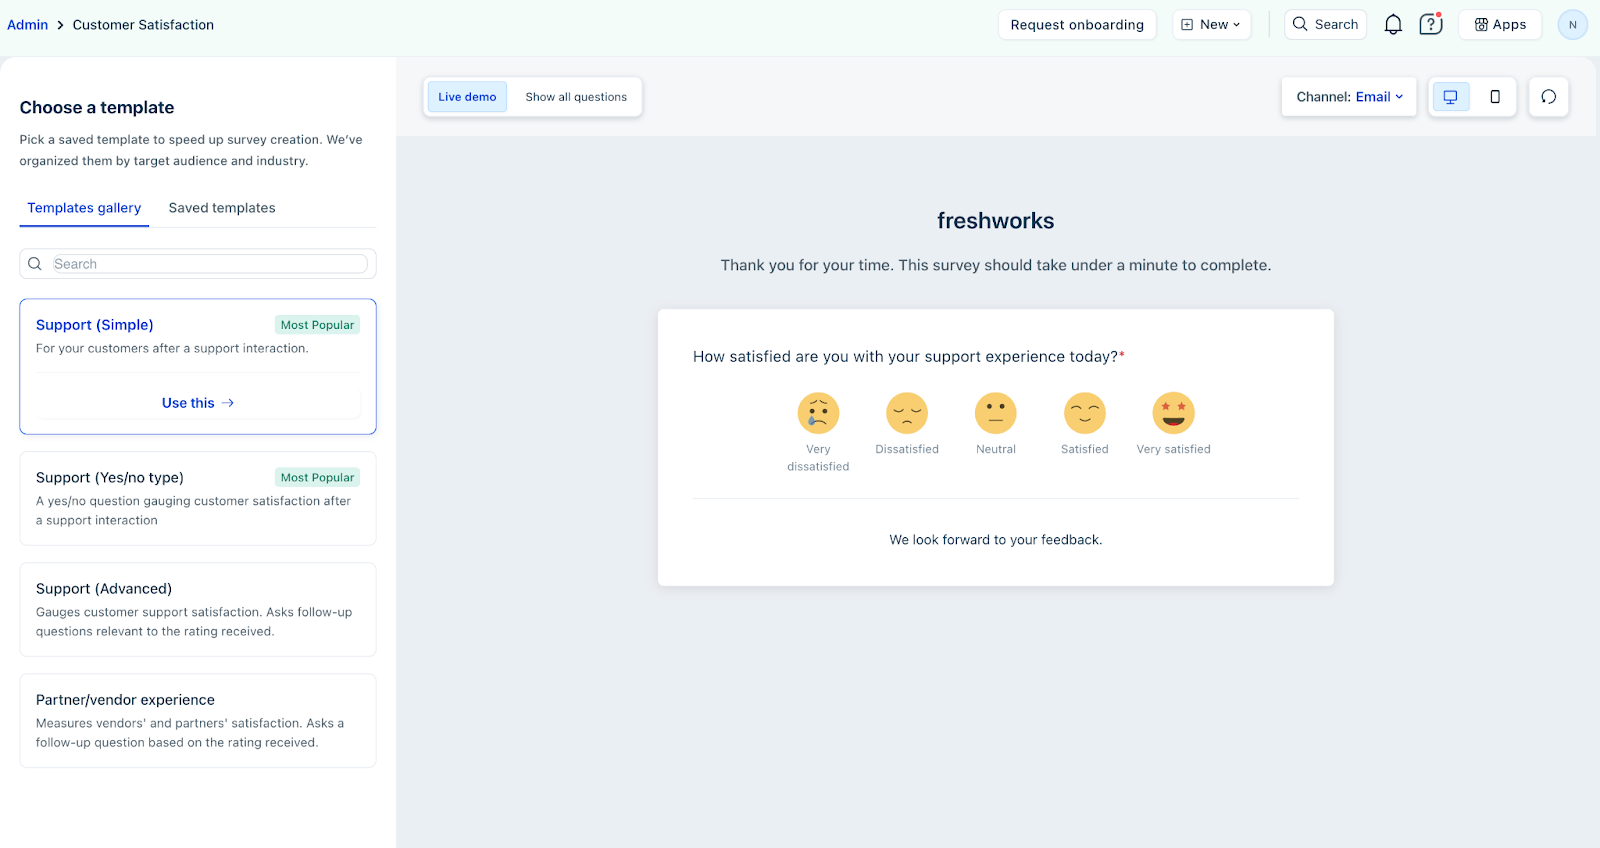Switch to mobile preview icon
The image size is (1600, 848).
(x=1495, y=97)
